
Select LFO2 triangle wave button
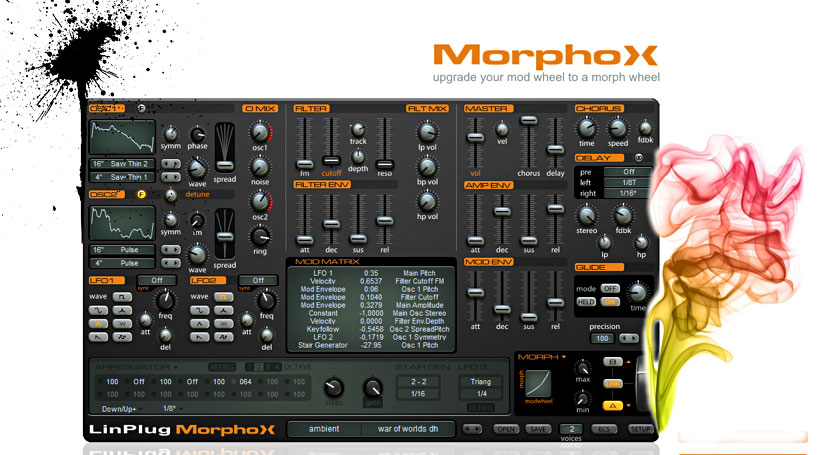[x=199, y=324]
